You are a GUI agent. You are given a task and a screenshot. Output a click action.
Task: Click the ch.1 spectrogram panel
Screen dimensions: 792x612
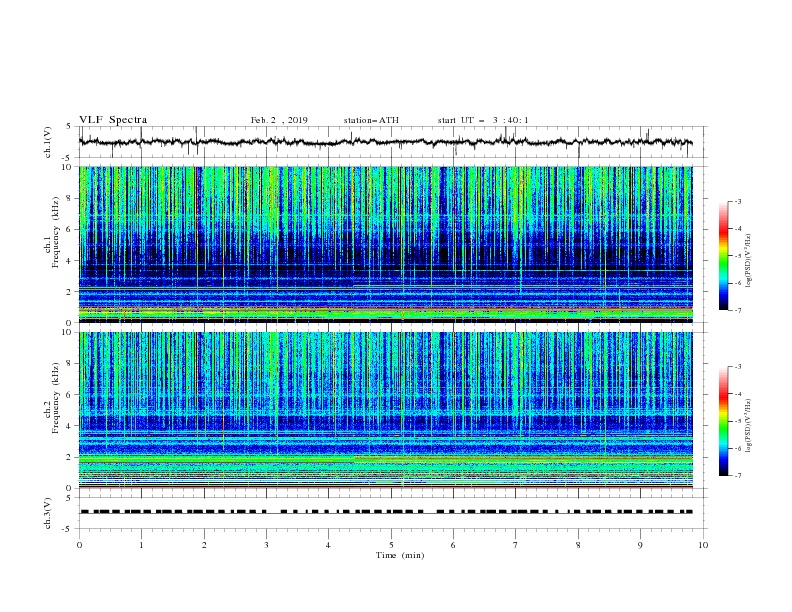coord(385,244)
